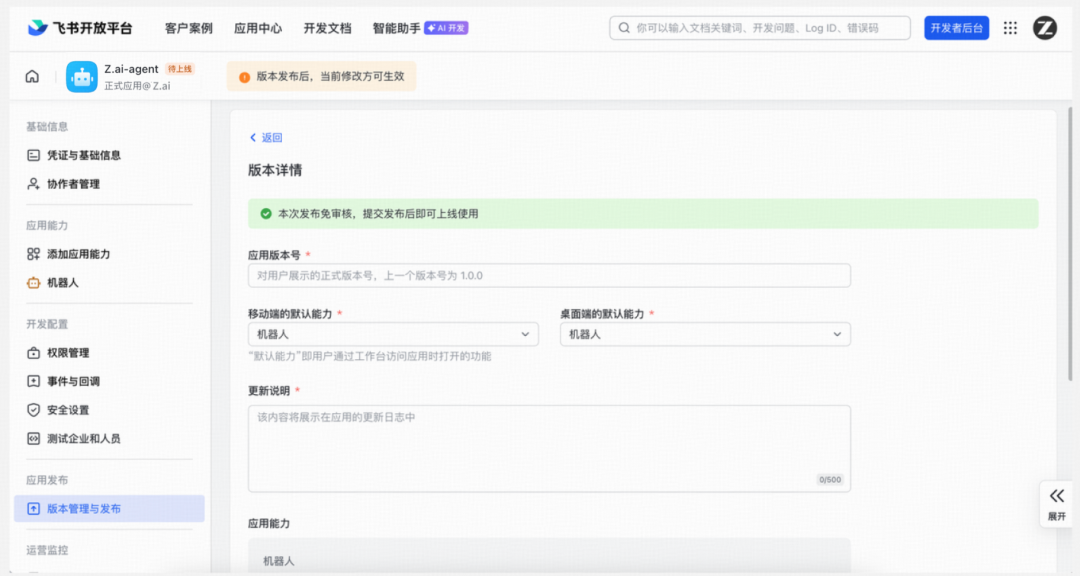The height and width of the screenshot is (576, 1080).
Task: Expand the 移动端的默认能力 dropdown
Action: pos(393,334)
